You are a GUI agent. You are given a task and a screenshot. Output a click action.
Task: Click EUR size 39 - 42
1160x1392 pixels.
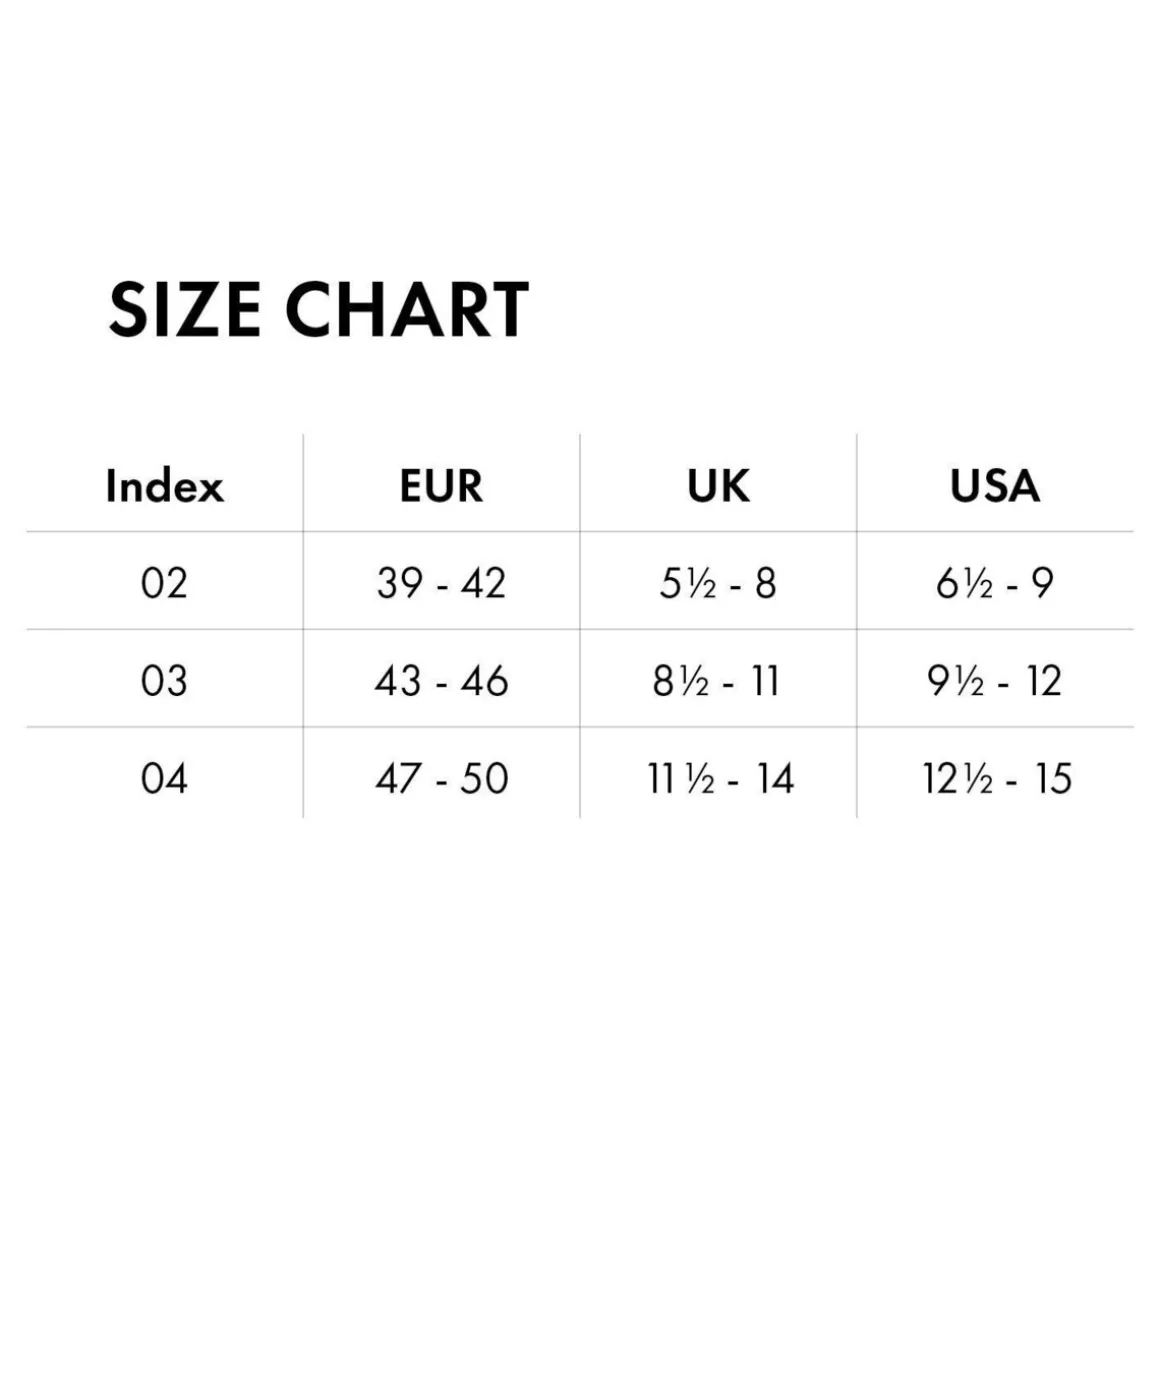coord(441,583)
